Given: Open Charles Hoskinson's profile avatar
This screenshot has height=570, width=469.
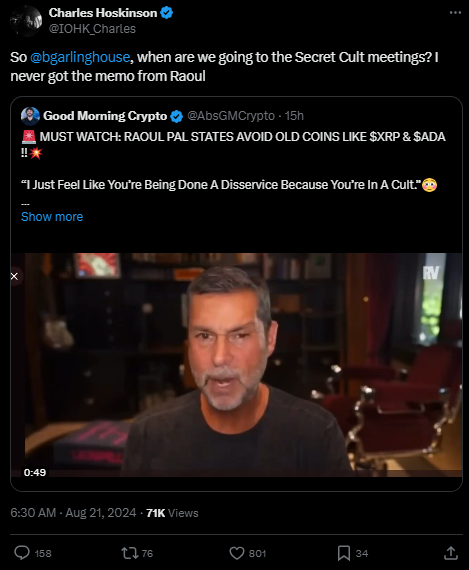Looking at the screenshot, I should [25, 21].
